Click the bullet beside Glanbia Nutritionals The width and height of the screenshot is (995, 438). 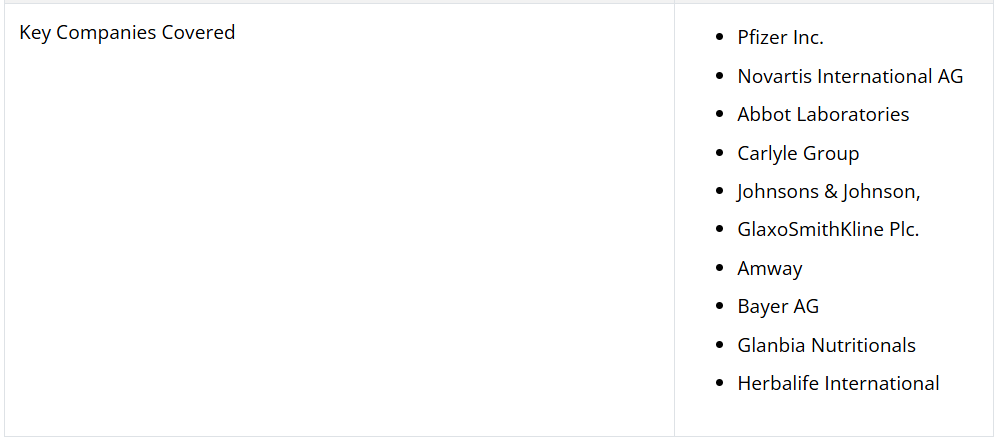coord(719,345)
